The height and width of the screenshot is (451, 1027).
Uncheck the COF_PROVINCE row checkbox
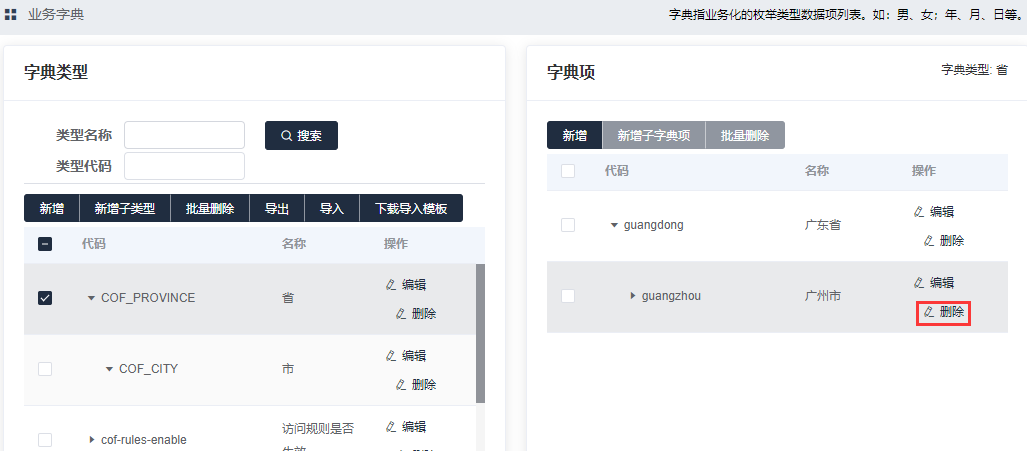click(45, 298)
